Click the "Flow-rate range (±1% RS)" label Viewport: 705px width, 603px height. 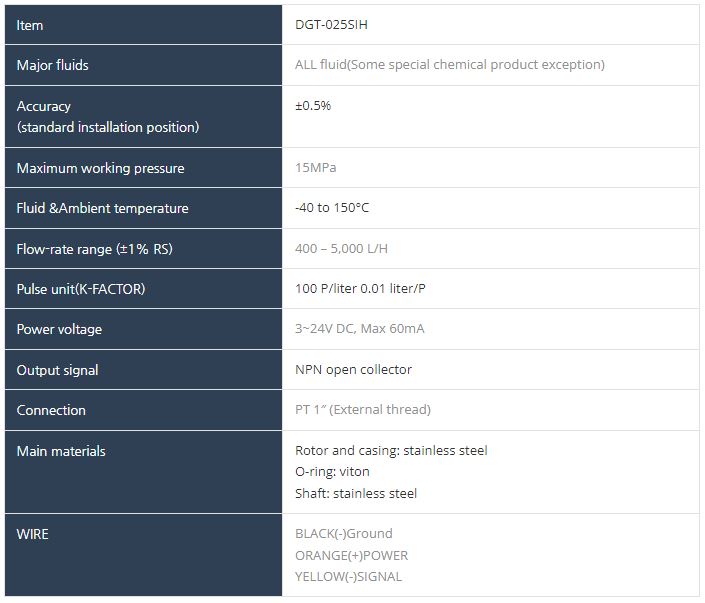(x=95, y=249)
